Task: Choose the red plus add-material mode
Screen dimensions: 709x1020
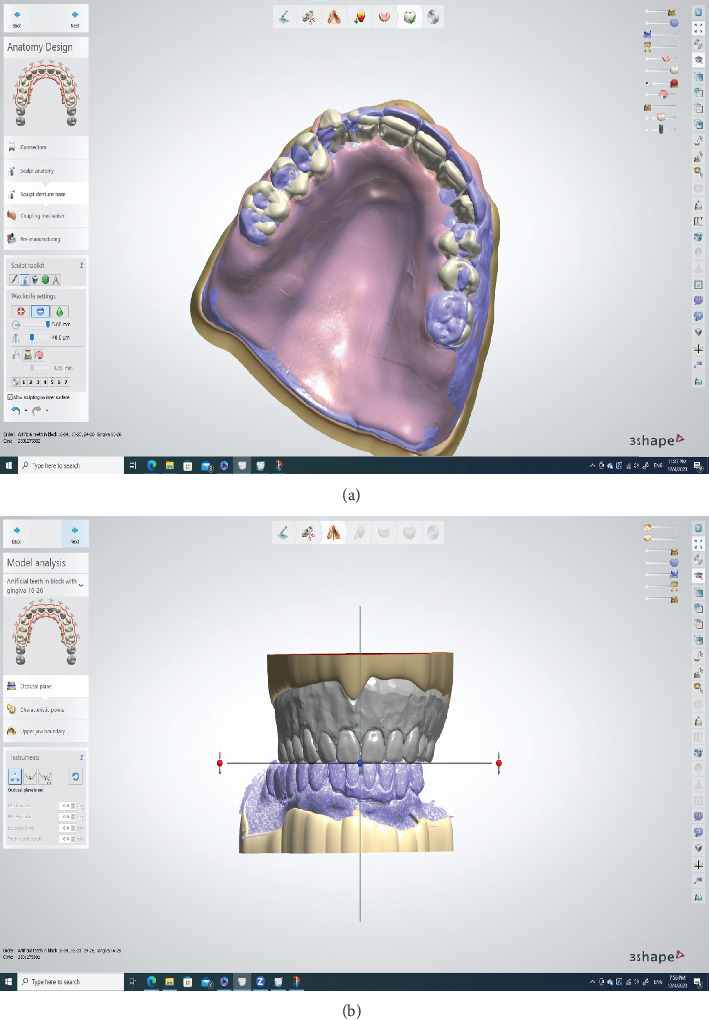Action: (x=21, y=312)
